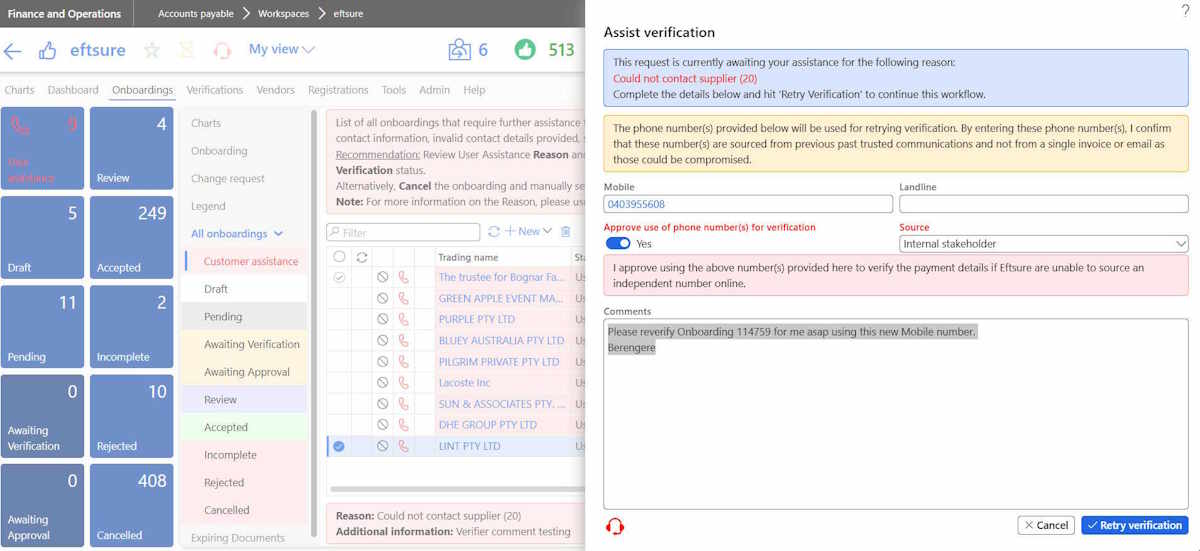Image resolution: width=1200 pixels, height=551 pixels.
Task: Click the inbox icon showing count 6
Action: point(460,49)
